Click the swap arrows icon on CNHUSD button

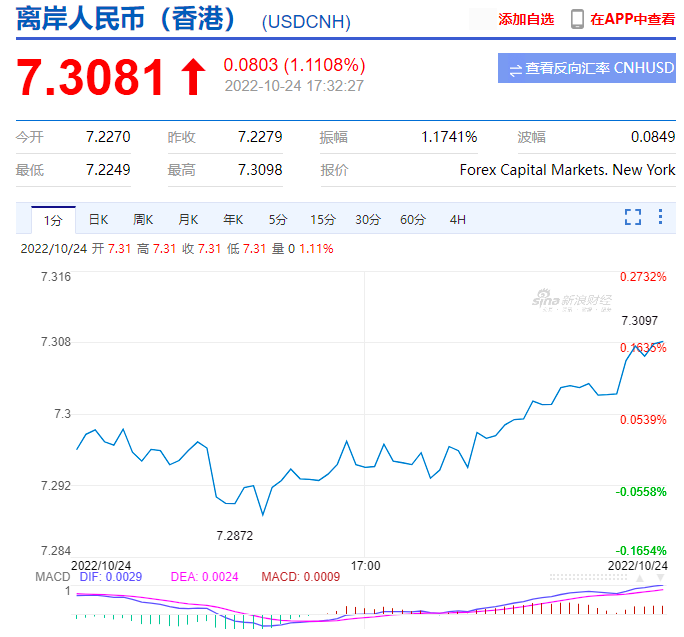[515, 69]
